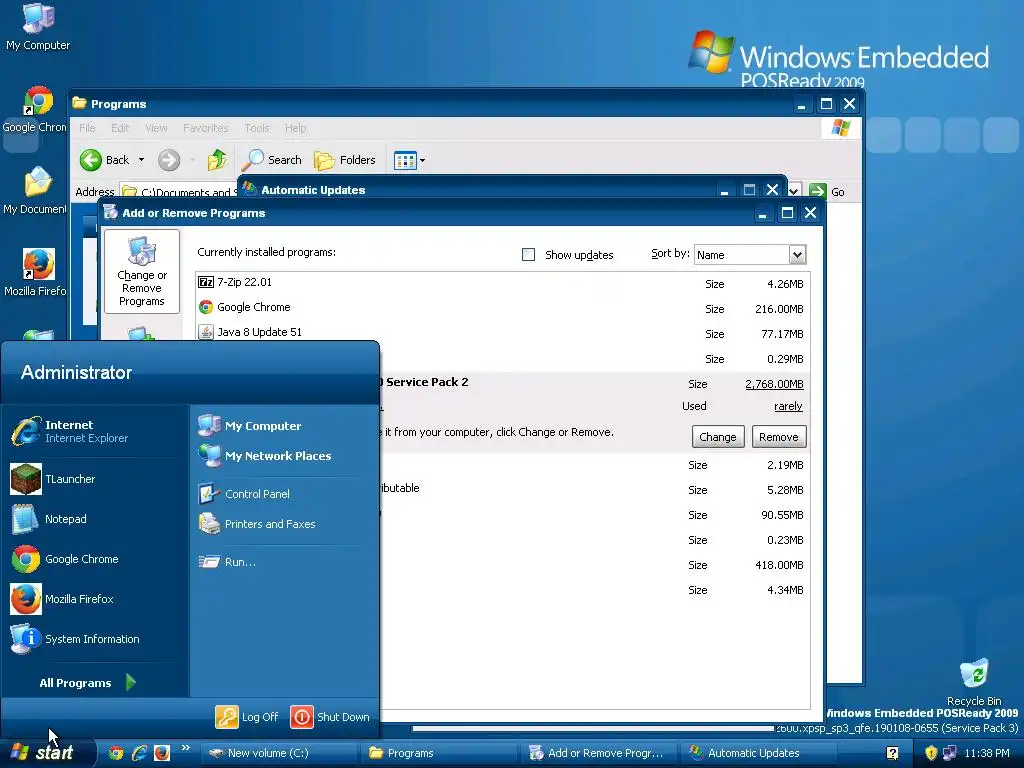
Task: Open the Tools menu in the Programs window
Action: [x=257, y=128]
